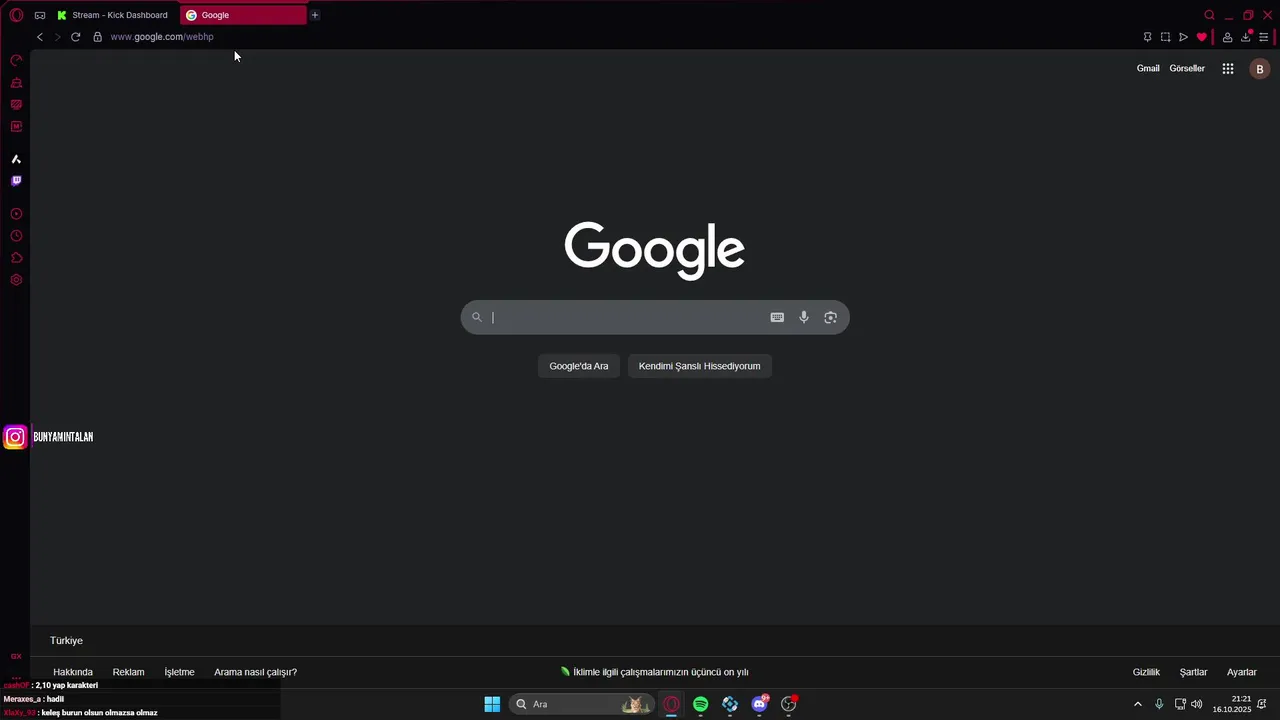Screen dimensions: 1280x720
Task: Open the volume speaker tray icon
Action: (1197, 704)
